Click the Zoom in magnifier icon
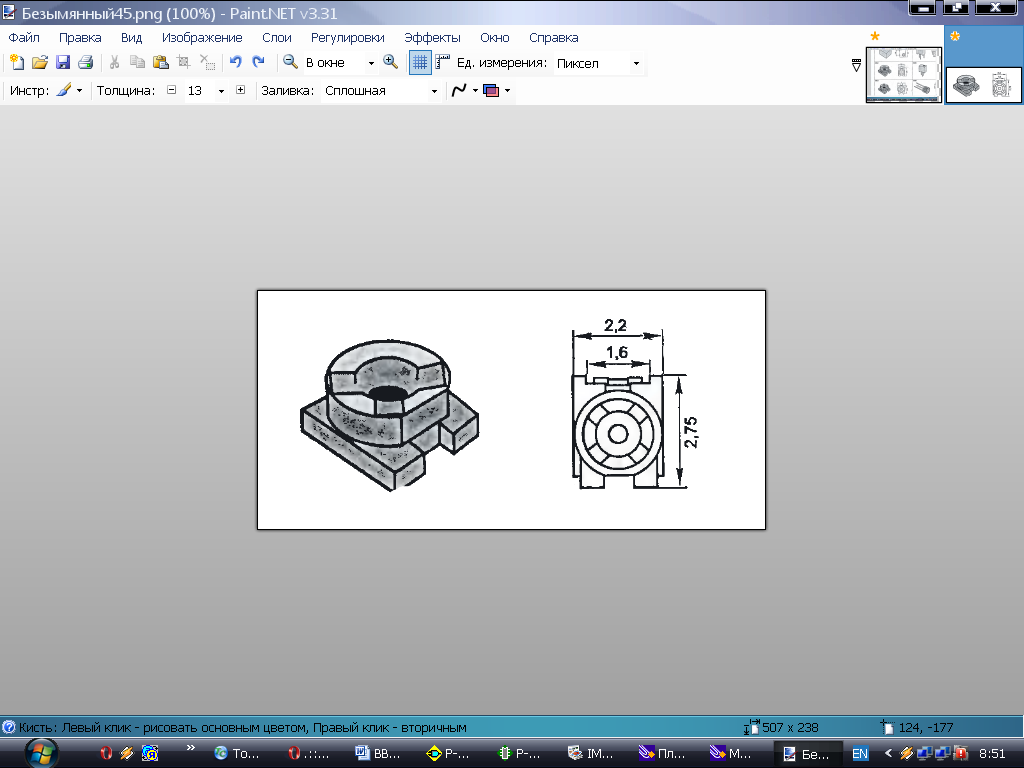1024x768 pixels. coord(391,62)
